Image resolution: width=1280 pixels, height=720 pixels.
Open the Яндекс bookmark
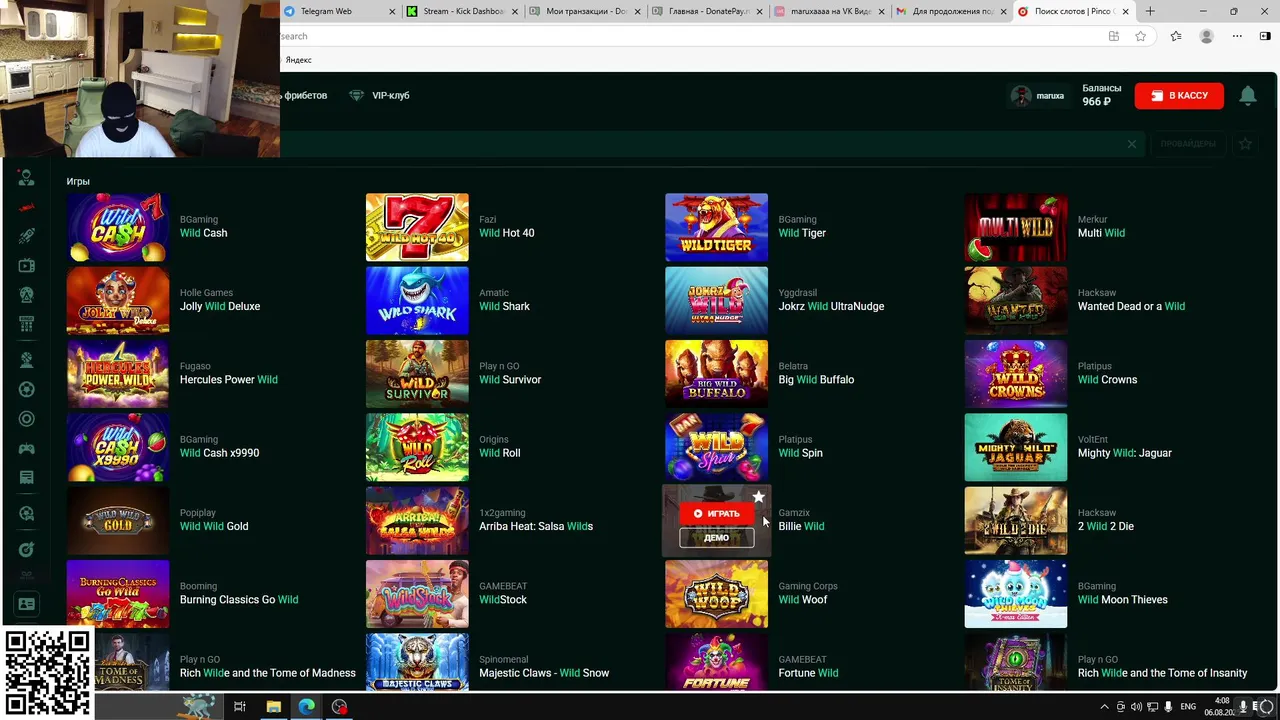click(298, 60)
